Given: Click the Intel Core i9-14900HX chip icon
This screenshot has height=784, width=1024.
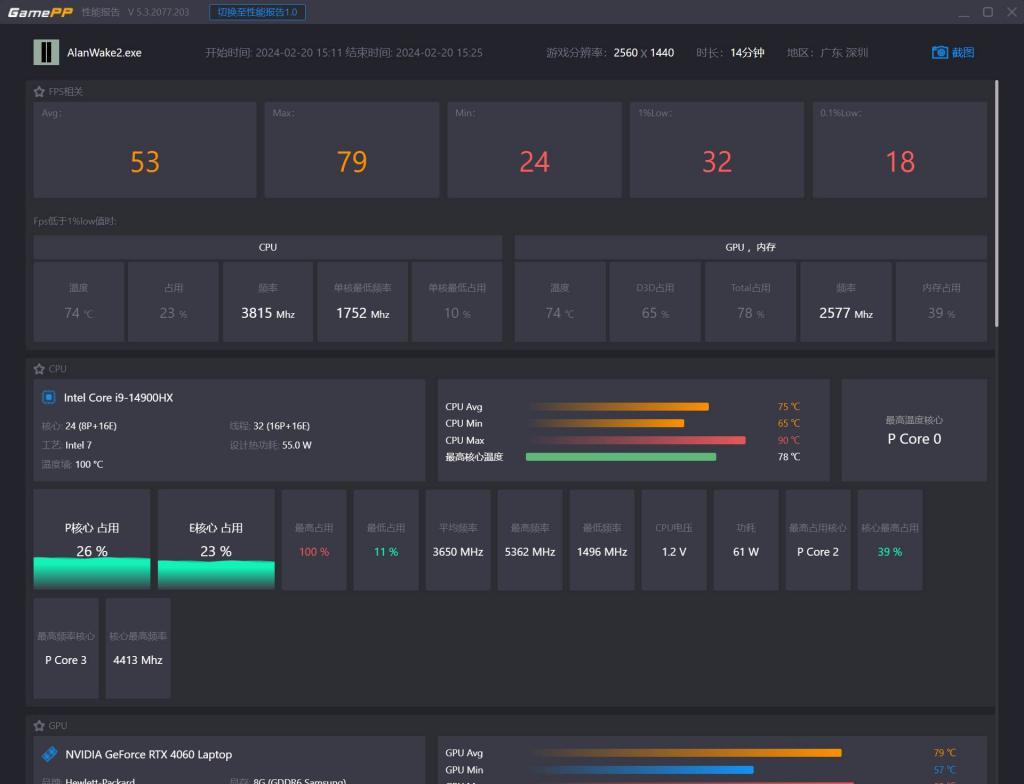Looking at the screenshot, I should (49, 397).
